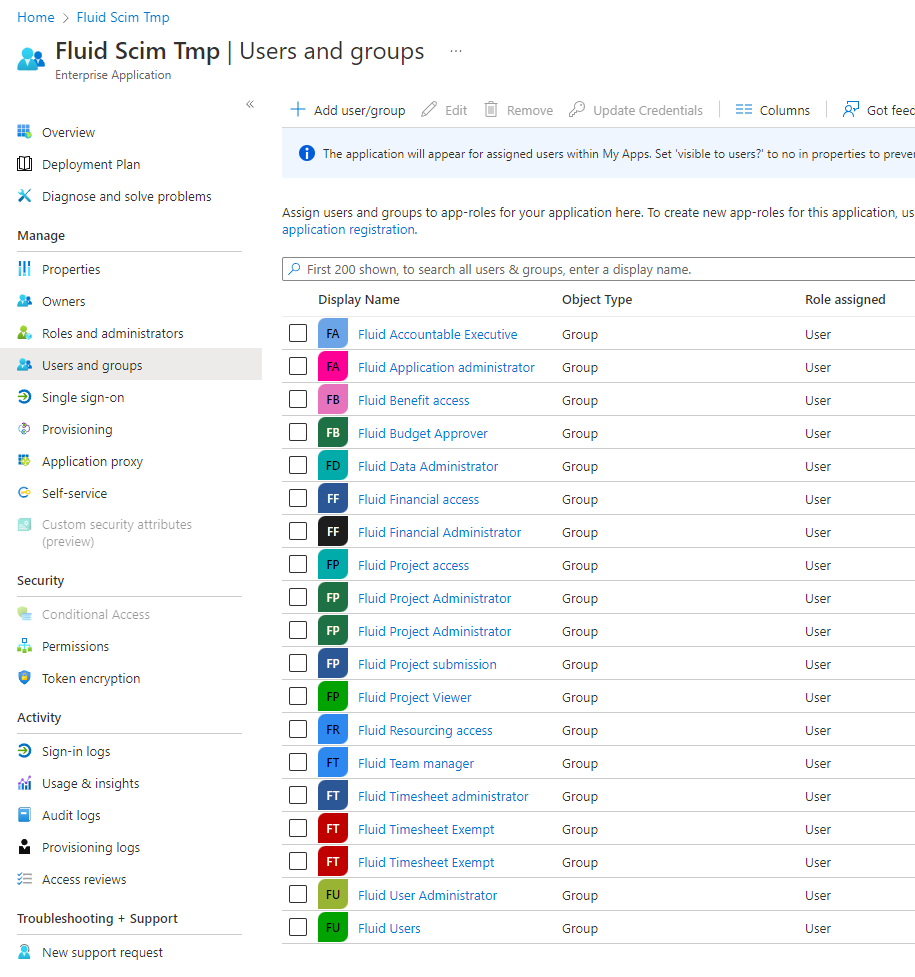Click Token encryption shield icon

pos(25,678)
